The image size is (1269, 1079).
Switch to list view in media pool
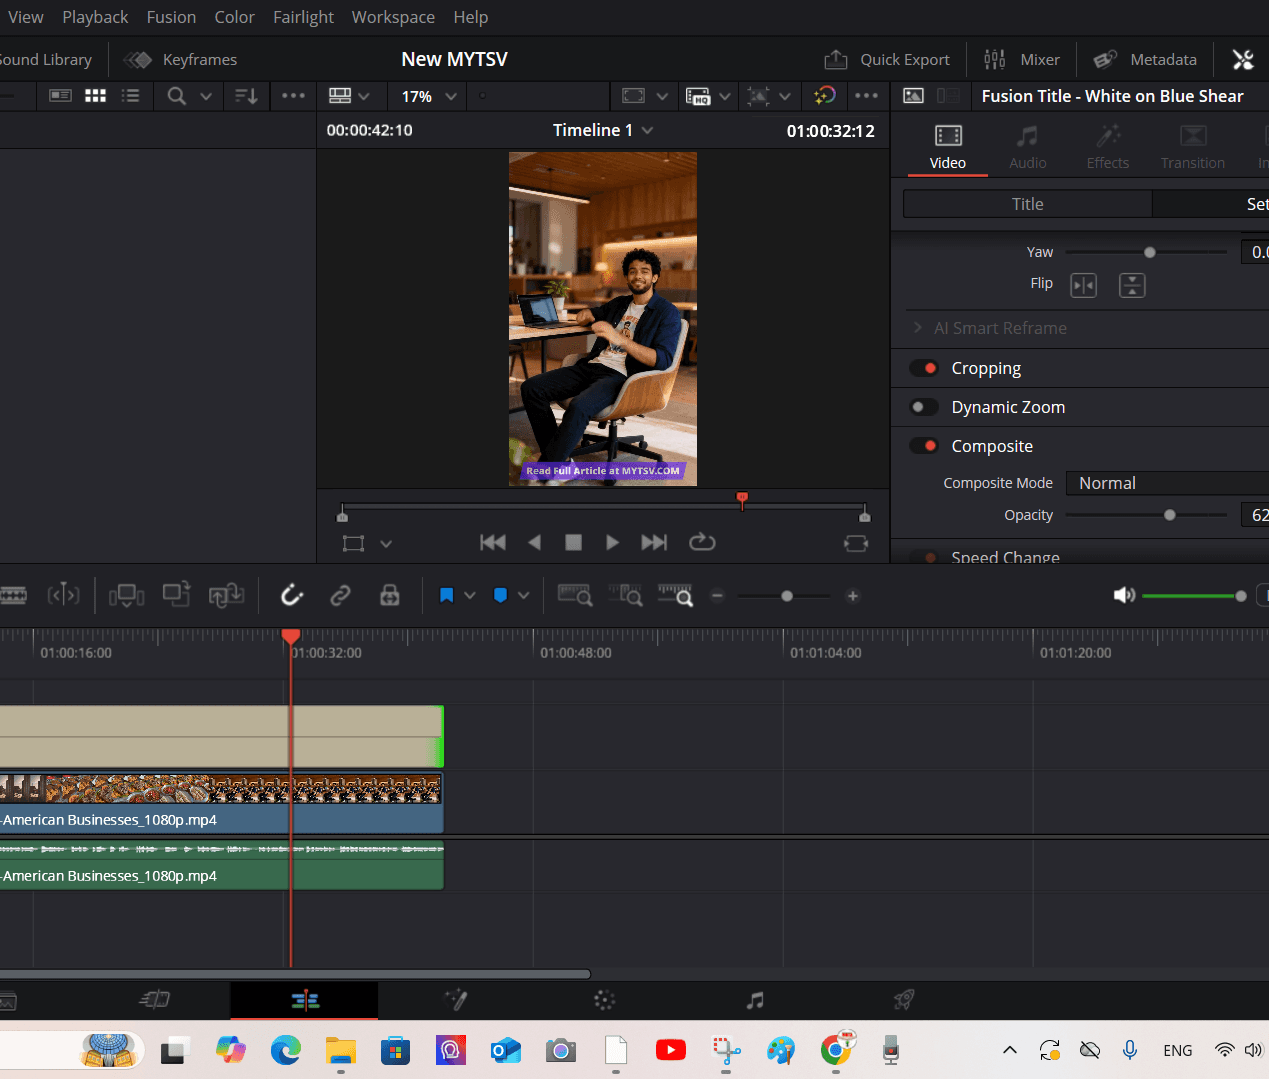coord(130,96)
